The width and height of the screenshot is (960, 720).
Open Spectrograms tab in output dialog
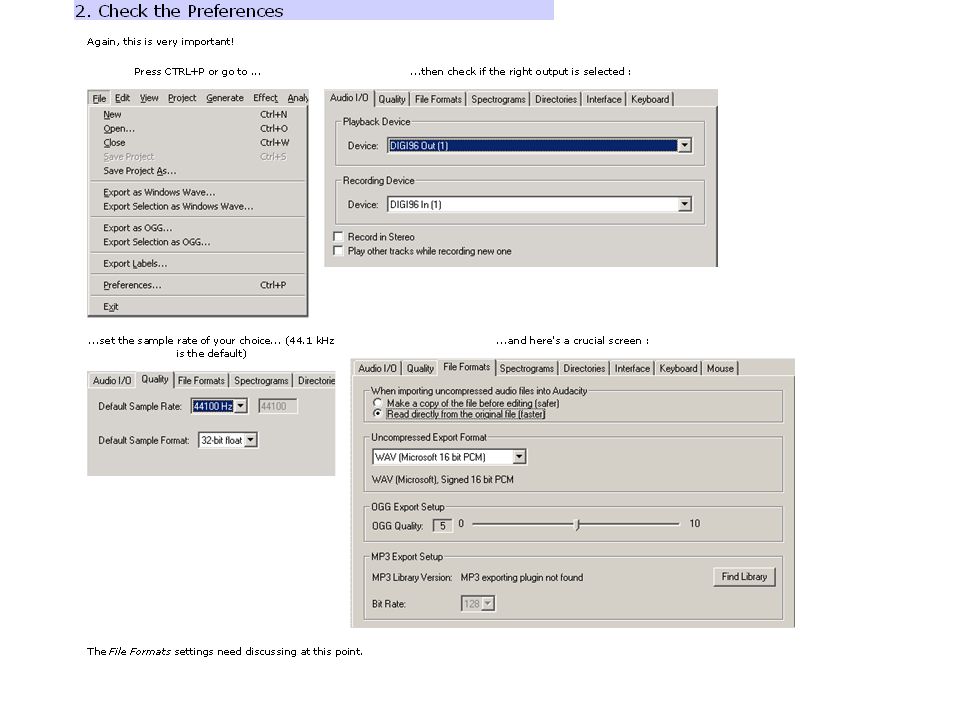click(498, 99)
